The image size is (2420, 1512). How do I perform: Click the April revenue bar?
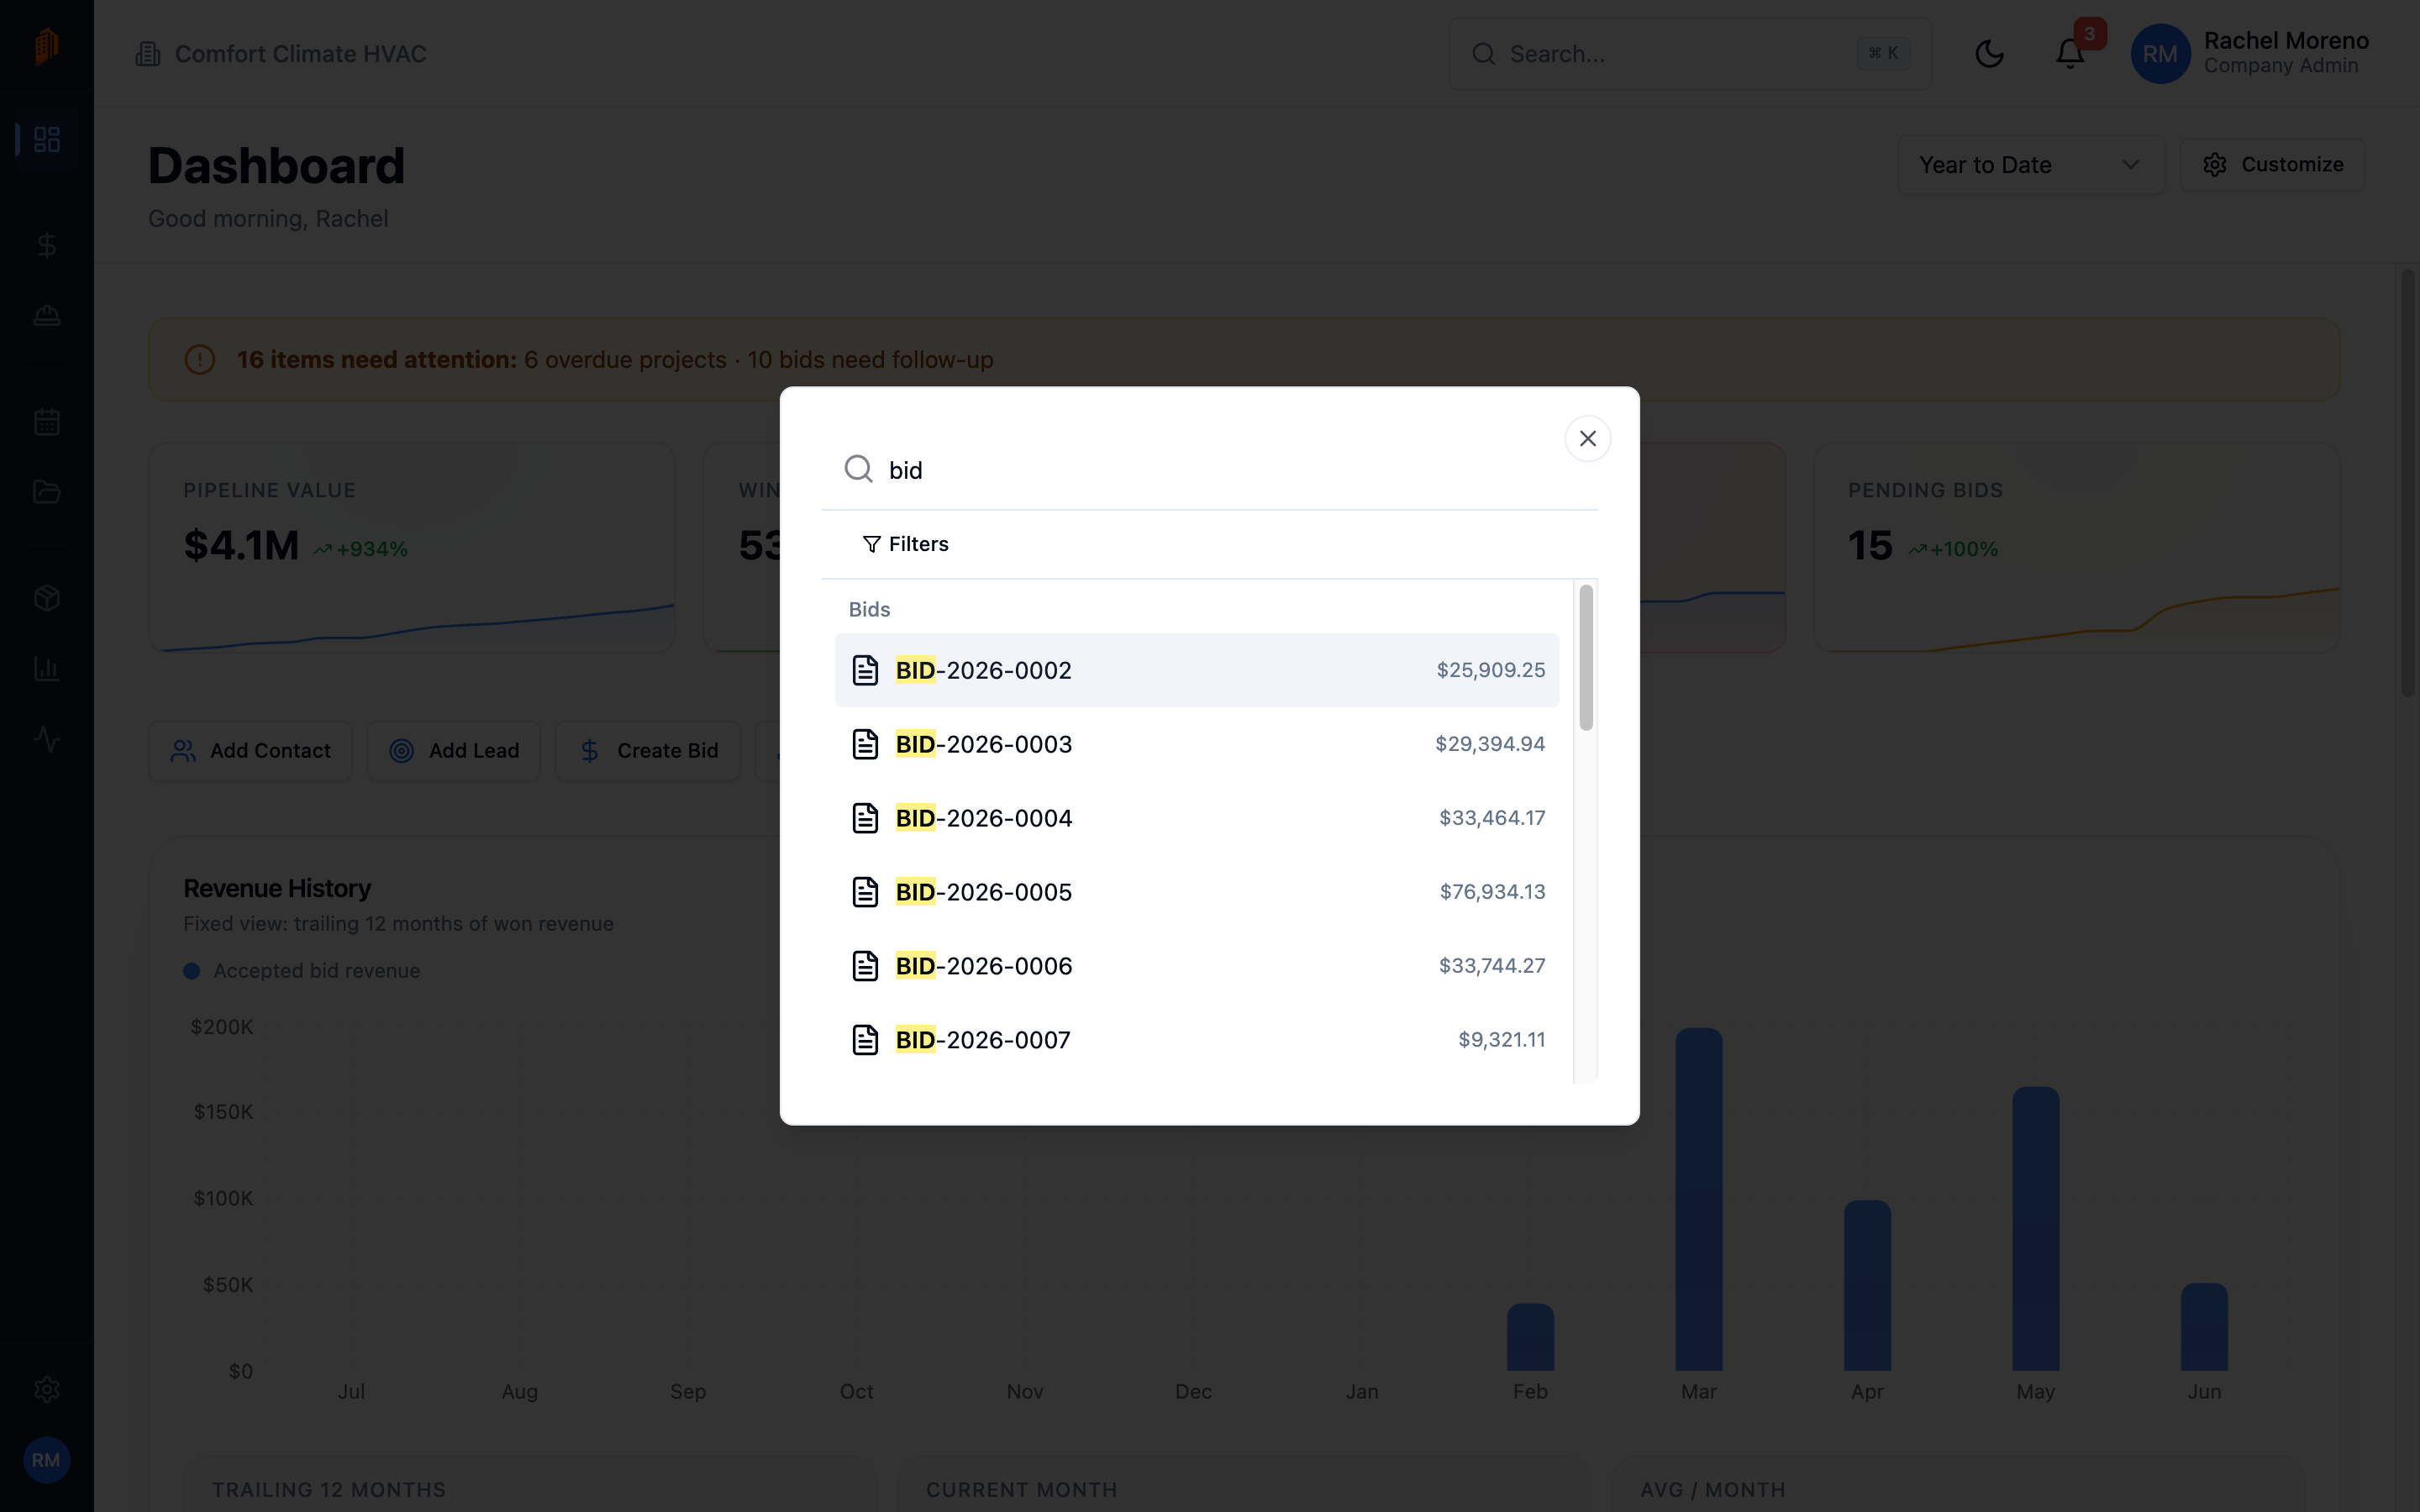[x=1867, y=1285]
